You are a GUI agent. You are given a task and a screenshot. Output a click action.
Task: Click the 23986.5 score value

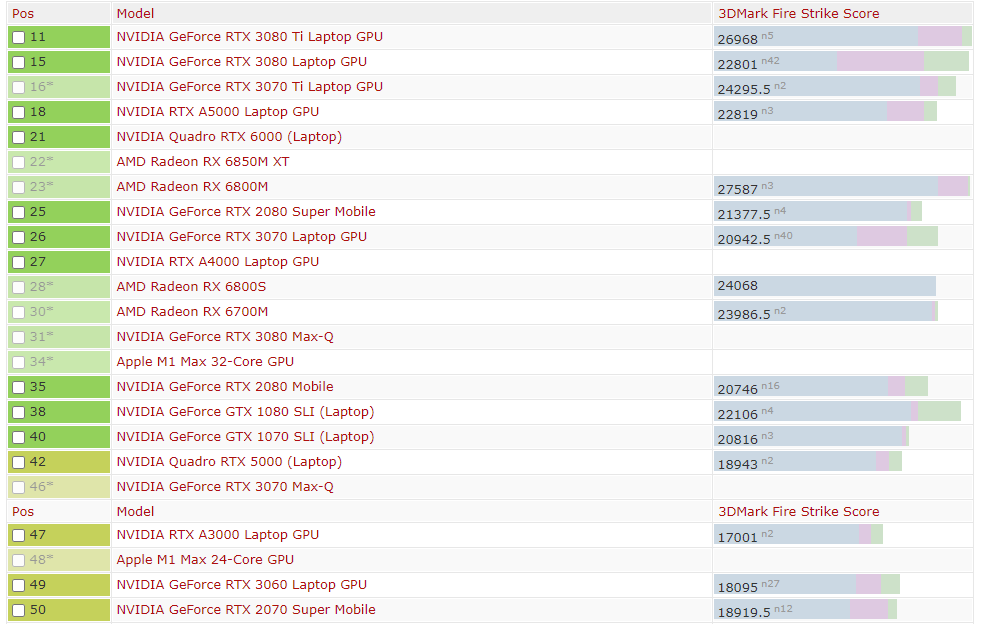pyautogui.click(x=744, y=314)
